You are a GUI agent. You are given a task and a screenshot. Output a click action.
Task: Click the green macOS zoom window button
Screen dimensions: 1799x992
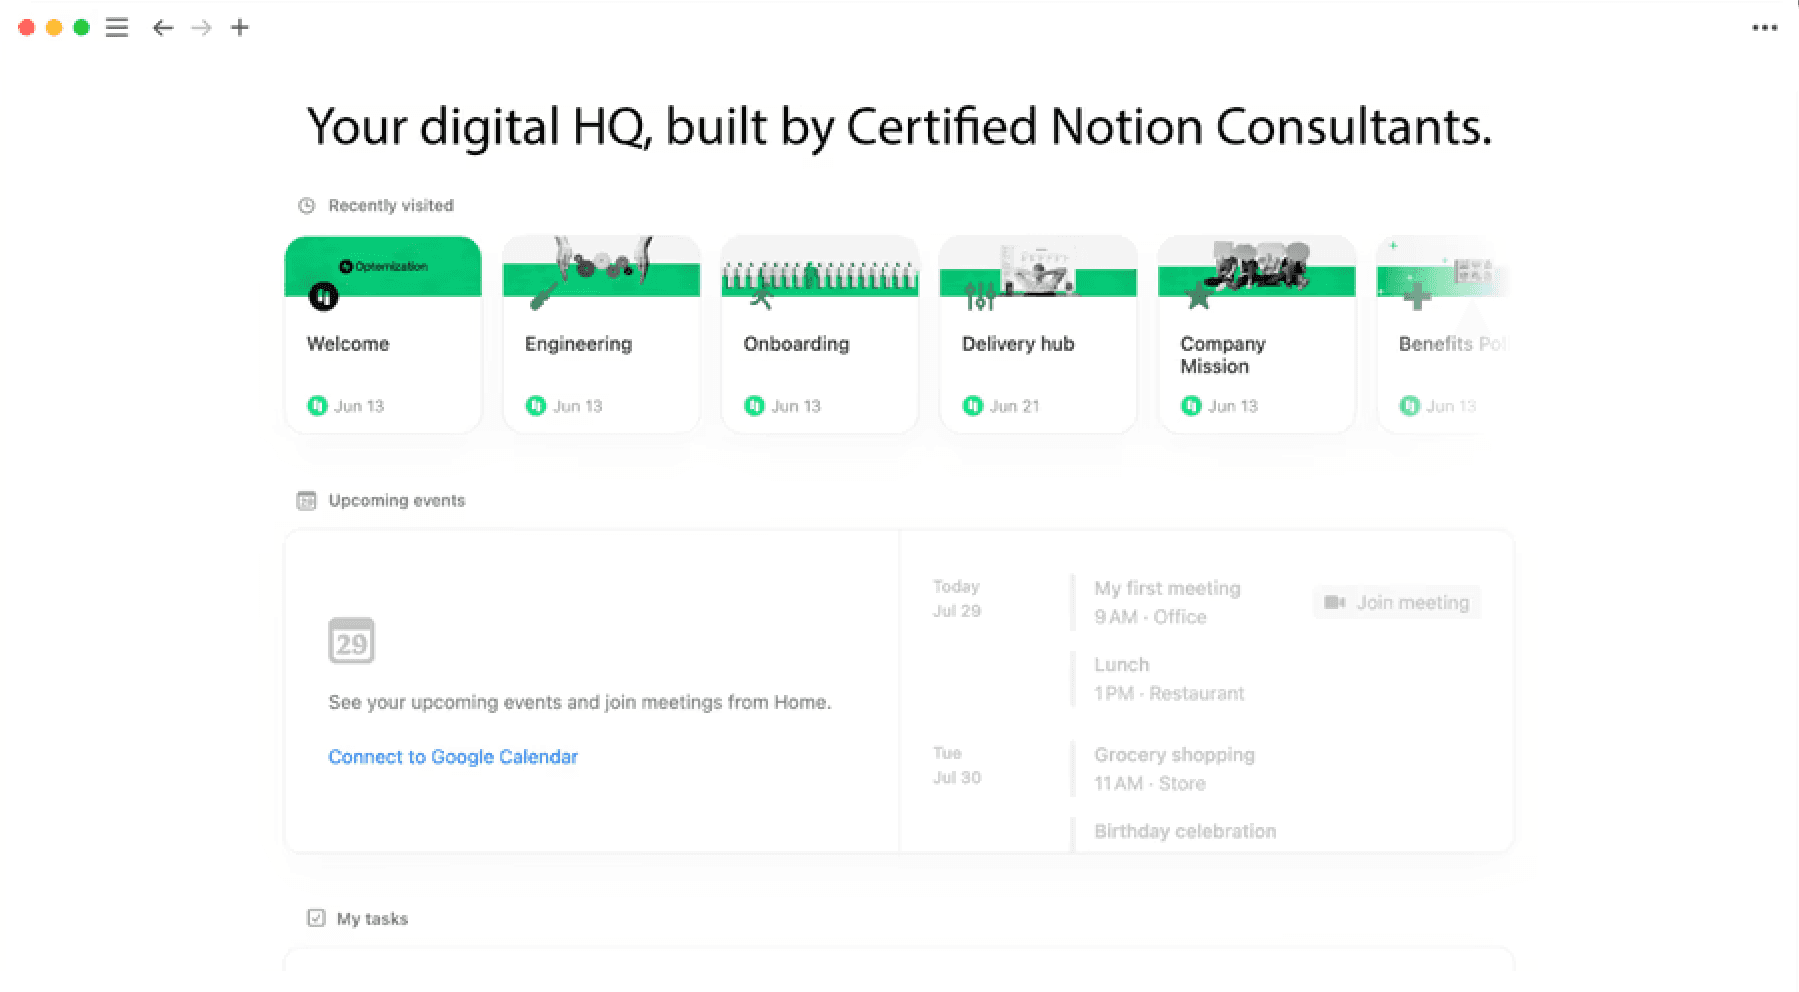[81, 28]
